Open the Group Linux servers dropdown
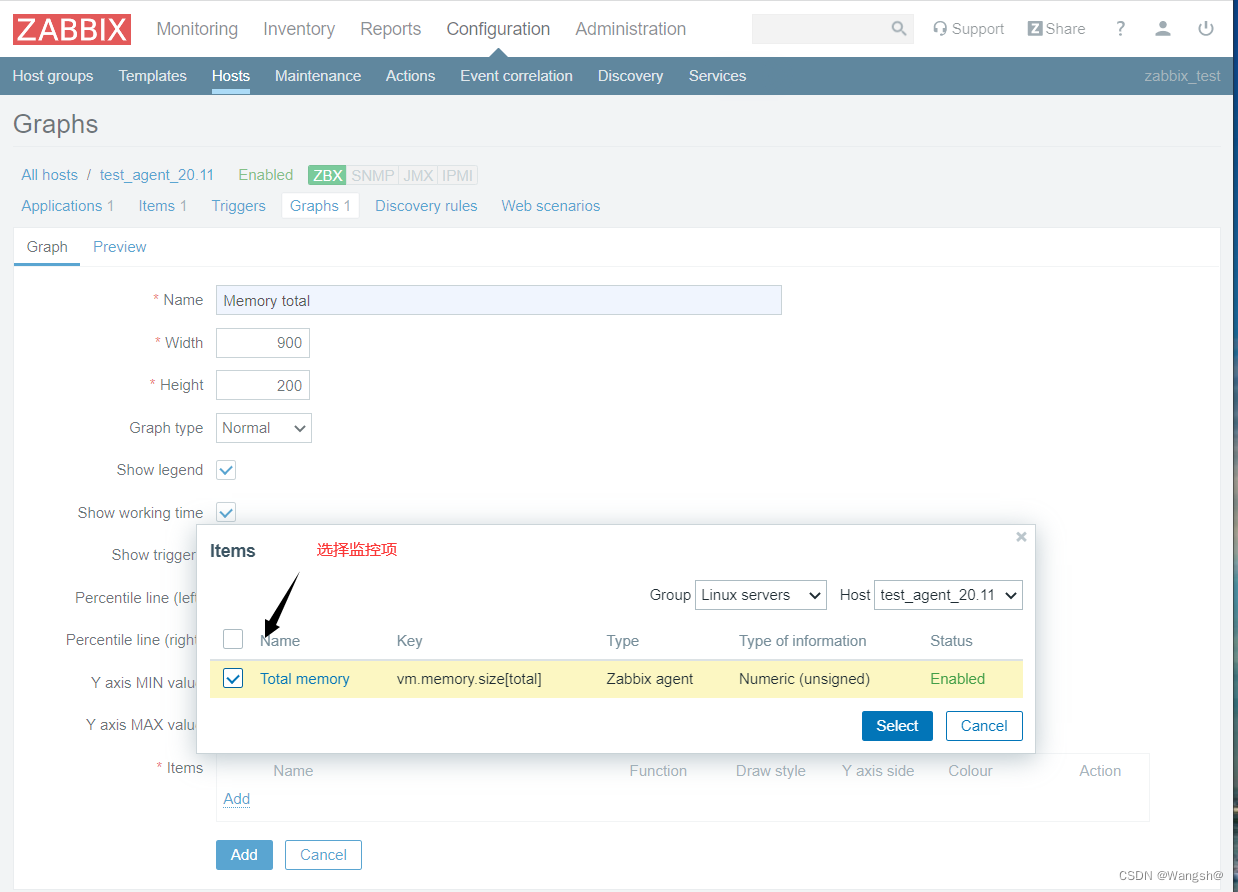Viewport: 1238px width, 892px height. pyautogui.click(x=761, y=595)
